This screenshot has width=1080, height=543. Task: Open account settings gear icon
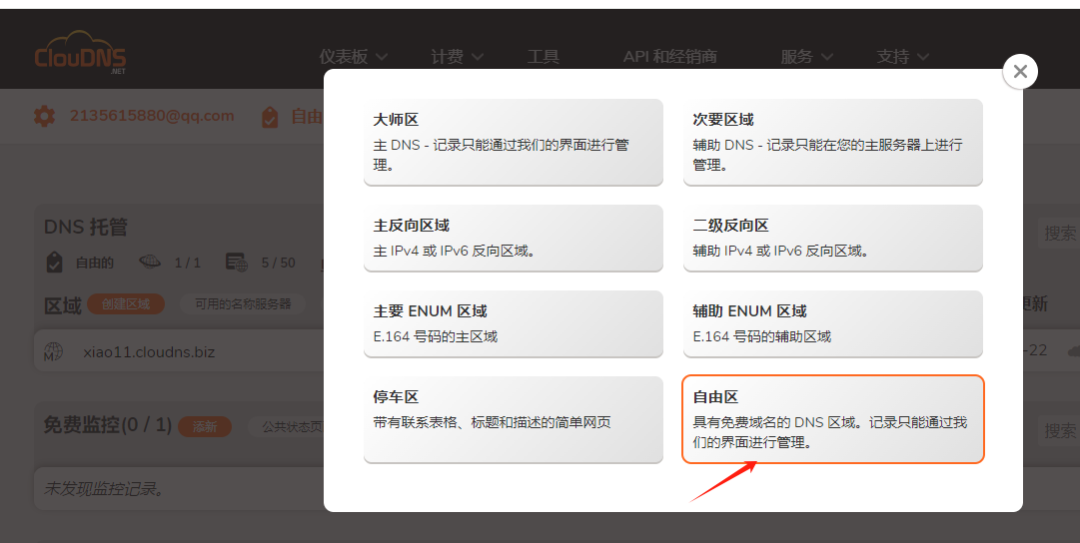(x=44, y=116)
